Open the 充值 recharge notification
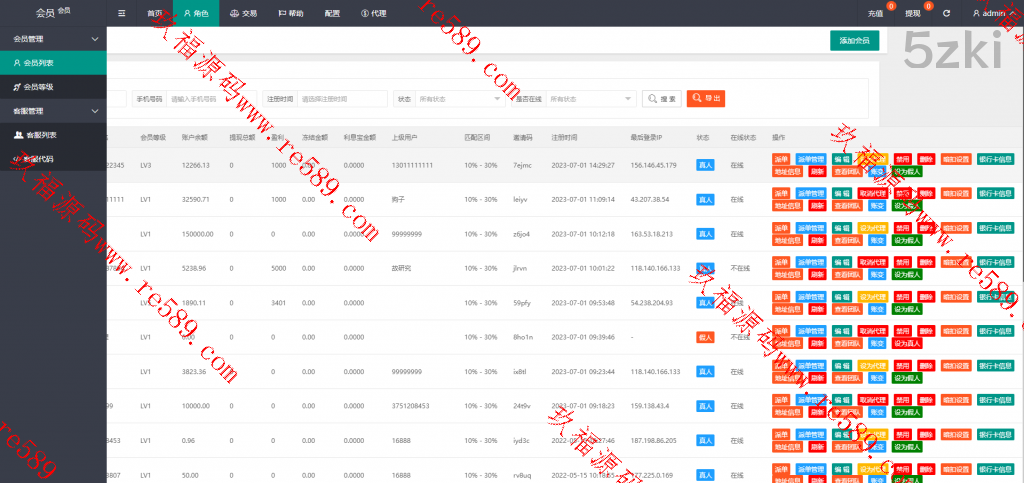 click(x=876, y=13)
